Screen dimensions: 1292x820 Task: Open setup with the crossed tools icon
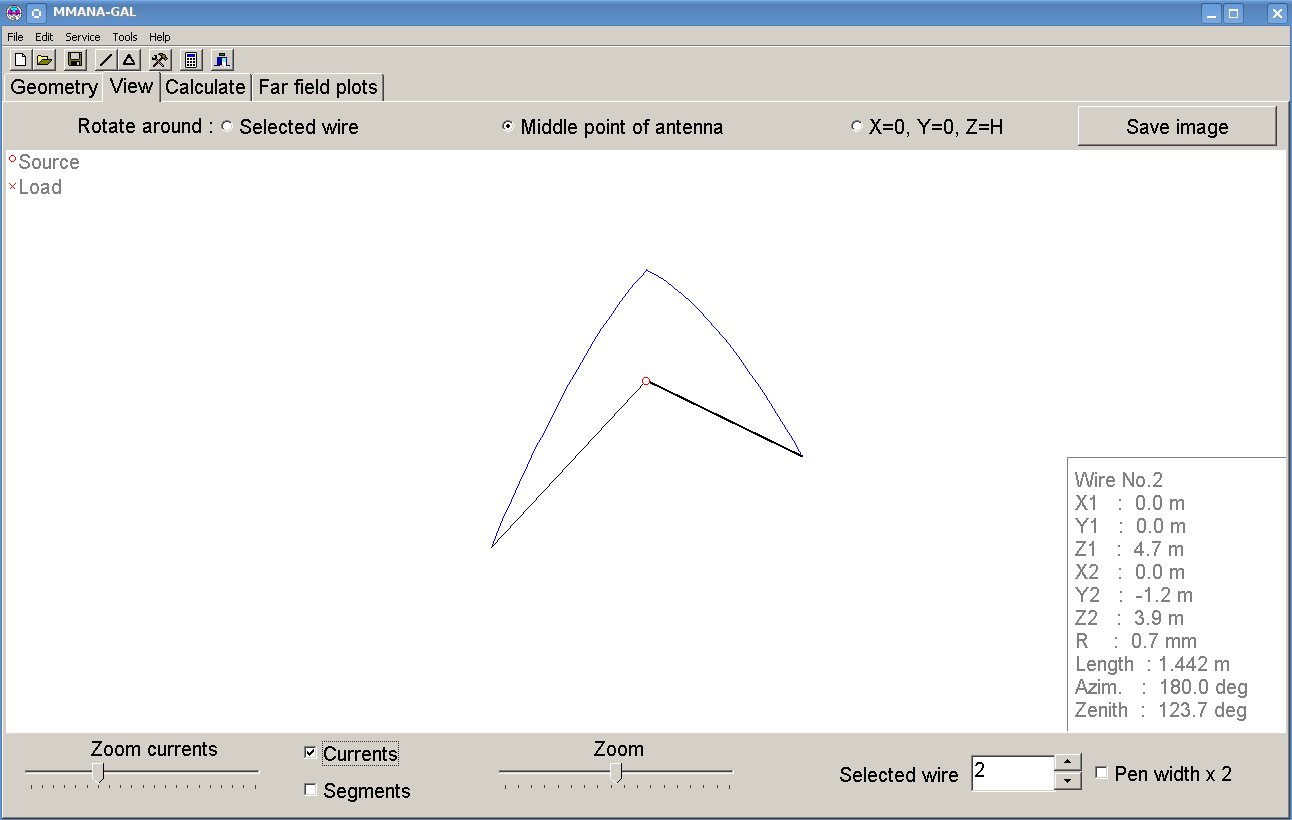159,60
